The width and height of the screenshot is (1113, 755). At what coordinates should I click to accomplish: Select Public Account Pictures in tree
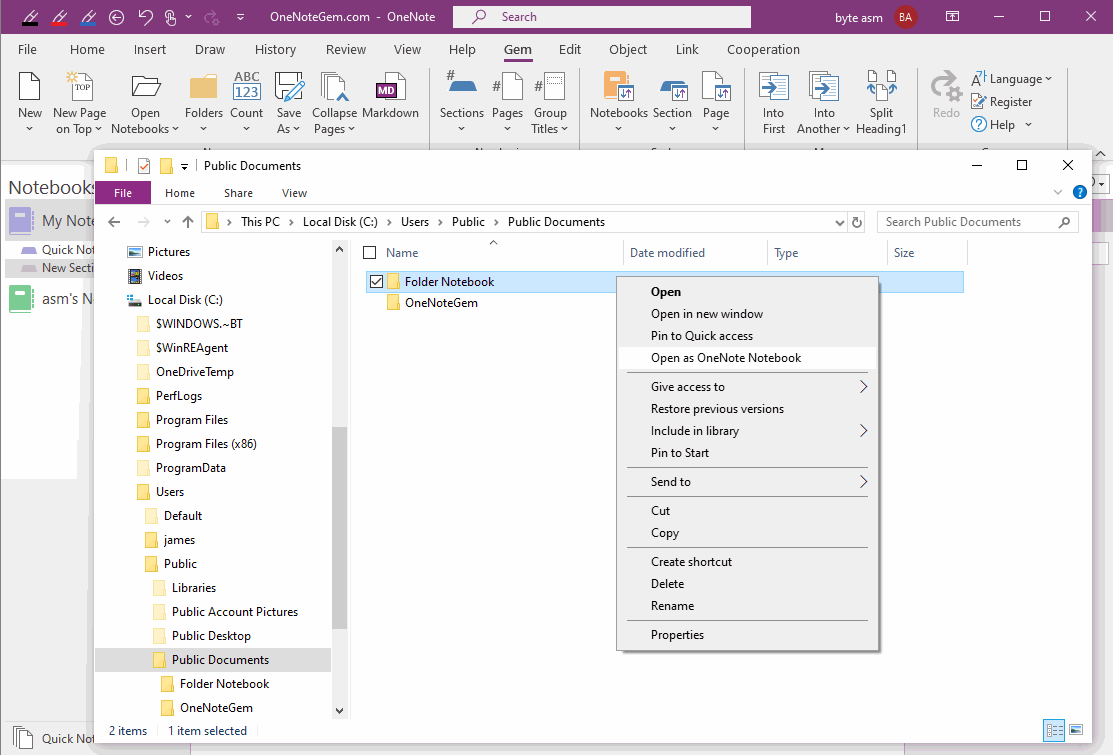[x=234, y=612]
